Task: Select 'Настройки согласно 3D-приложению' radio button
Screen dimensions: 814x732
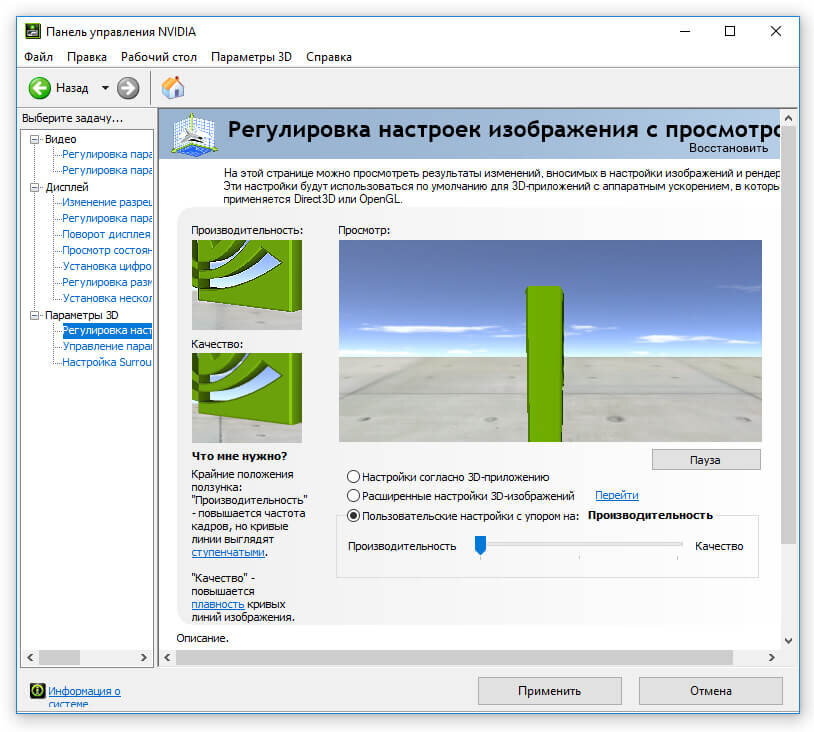Action: [x=353, y=476]
